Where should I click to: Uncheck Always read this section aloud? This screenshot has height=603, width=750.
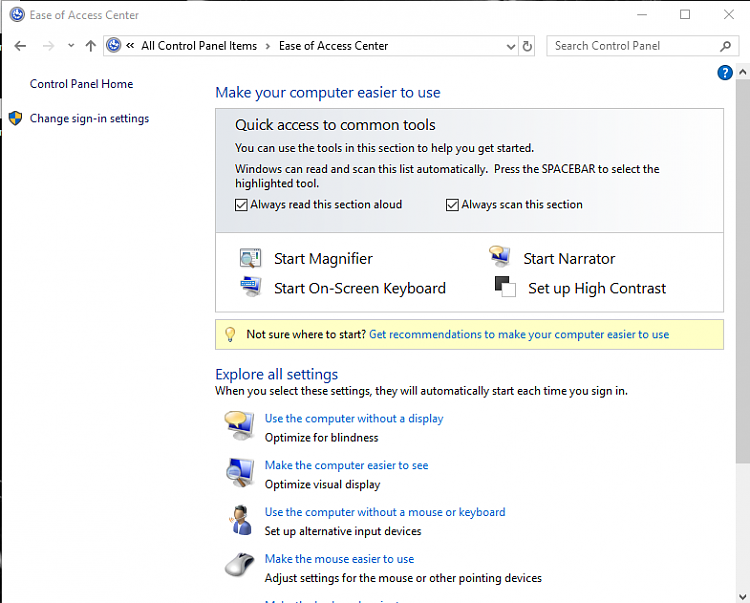pos(241,205)
